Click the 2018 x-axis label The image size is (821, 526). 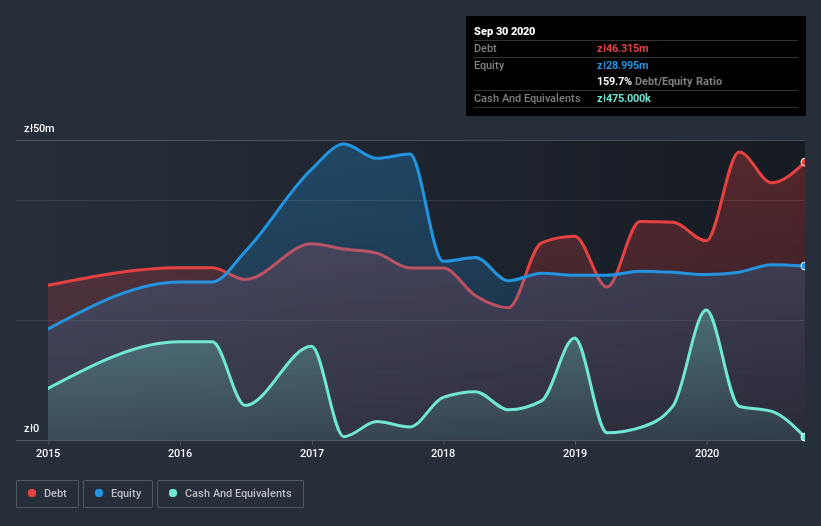coord(443,453)
